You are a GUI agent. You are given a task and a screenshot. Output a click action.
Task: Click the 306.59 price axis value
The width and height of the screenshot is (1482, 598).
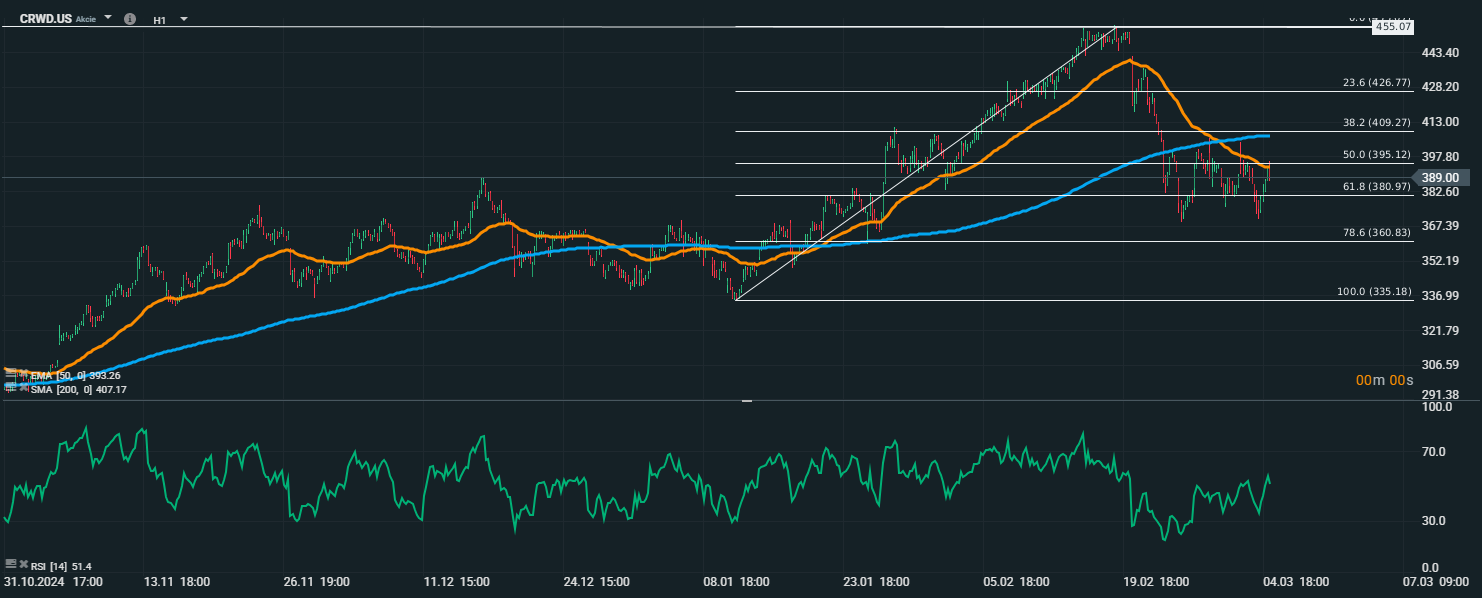click(1441, 365)
